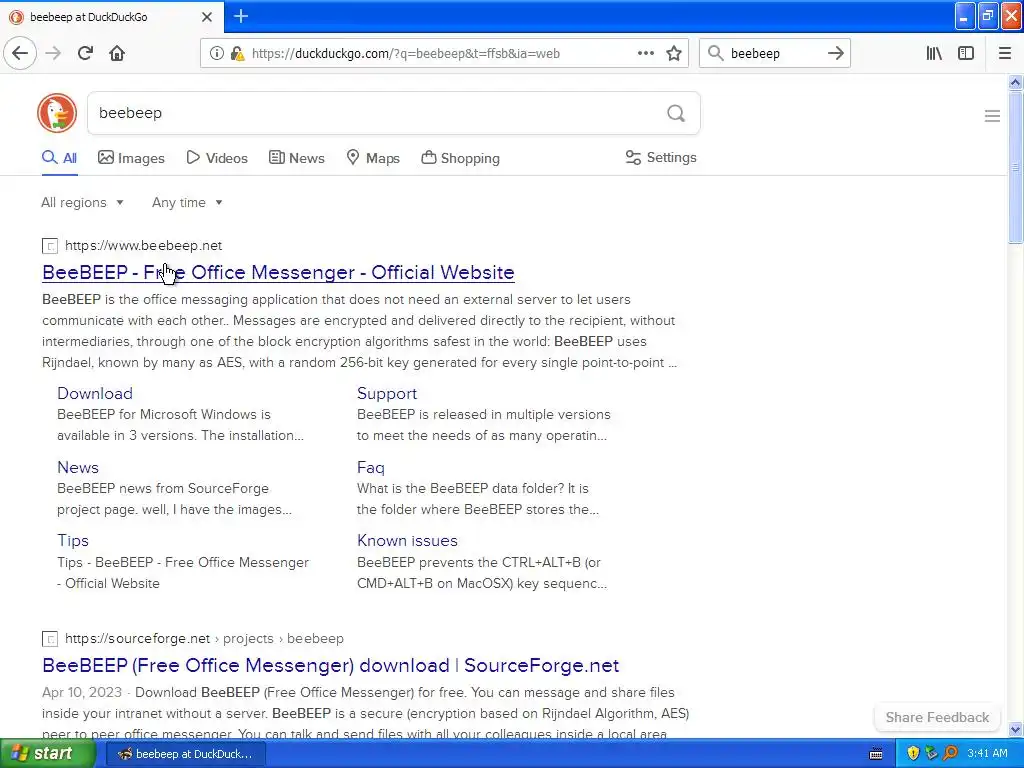1024x768 pixels.
Task: Open the Settings dropdown
Action: (661, 157)
